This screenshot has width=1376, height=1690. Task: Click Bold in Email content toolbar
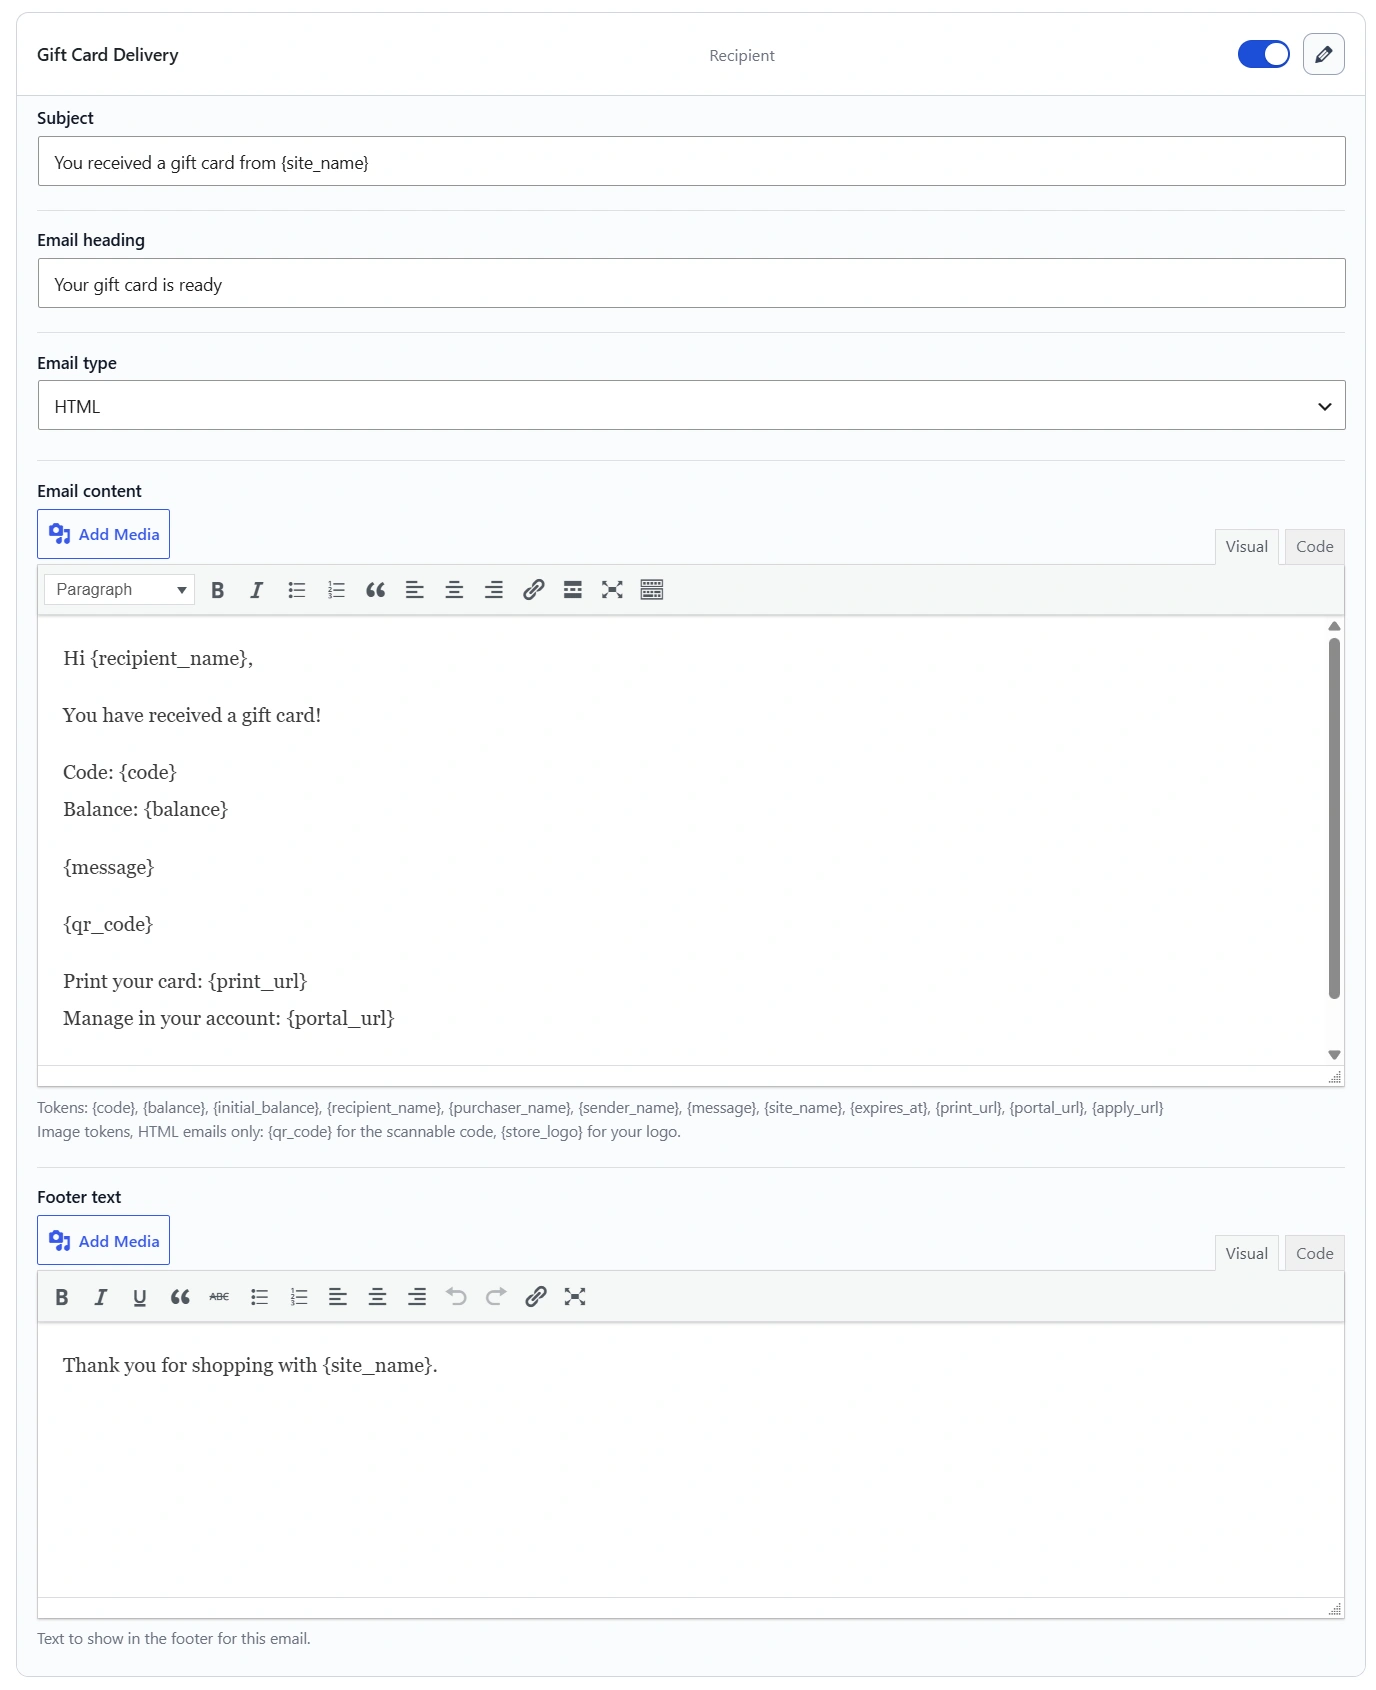[x=217, y=589]
